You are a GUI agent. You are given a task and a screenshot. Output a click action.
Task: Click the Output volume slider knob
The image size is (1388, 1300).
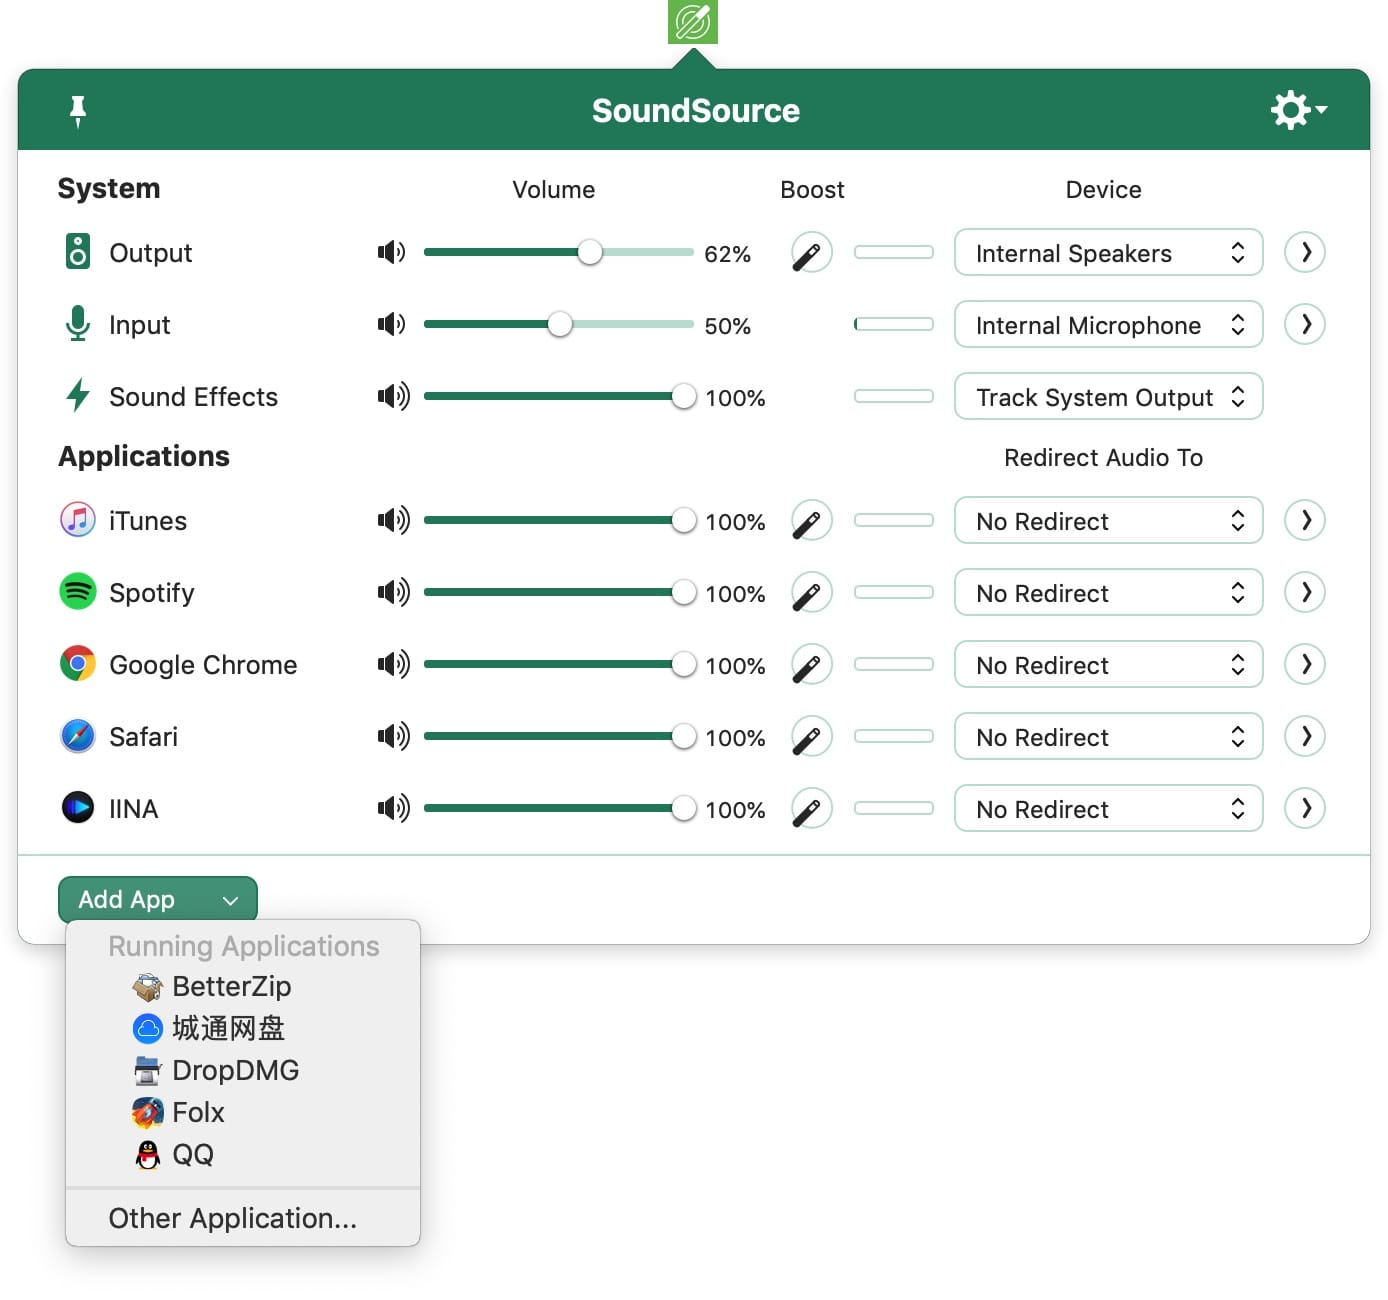point(590,253)
